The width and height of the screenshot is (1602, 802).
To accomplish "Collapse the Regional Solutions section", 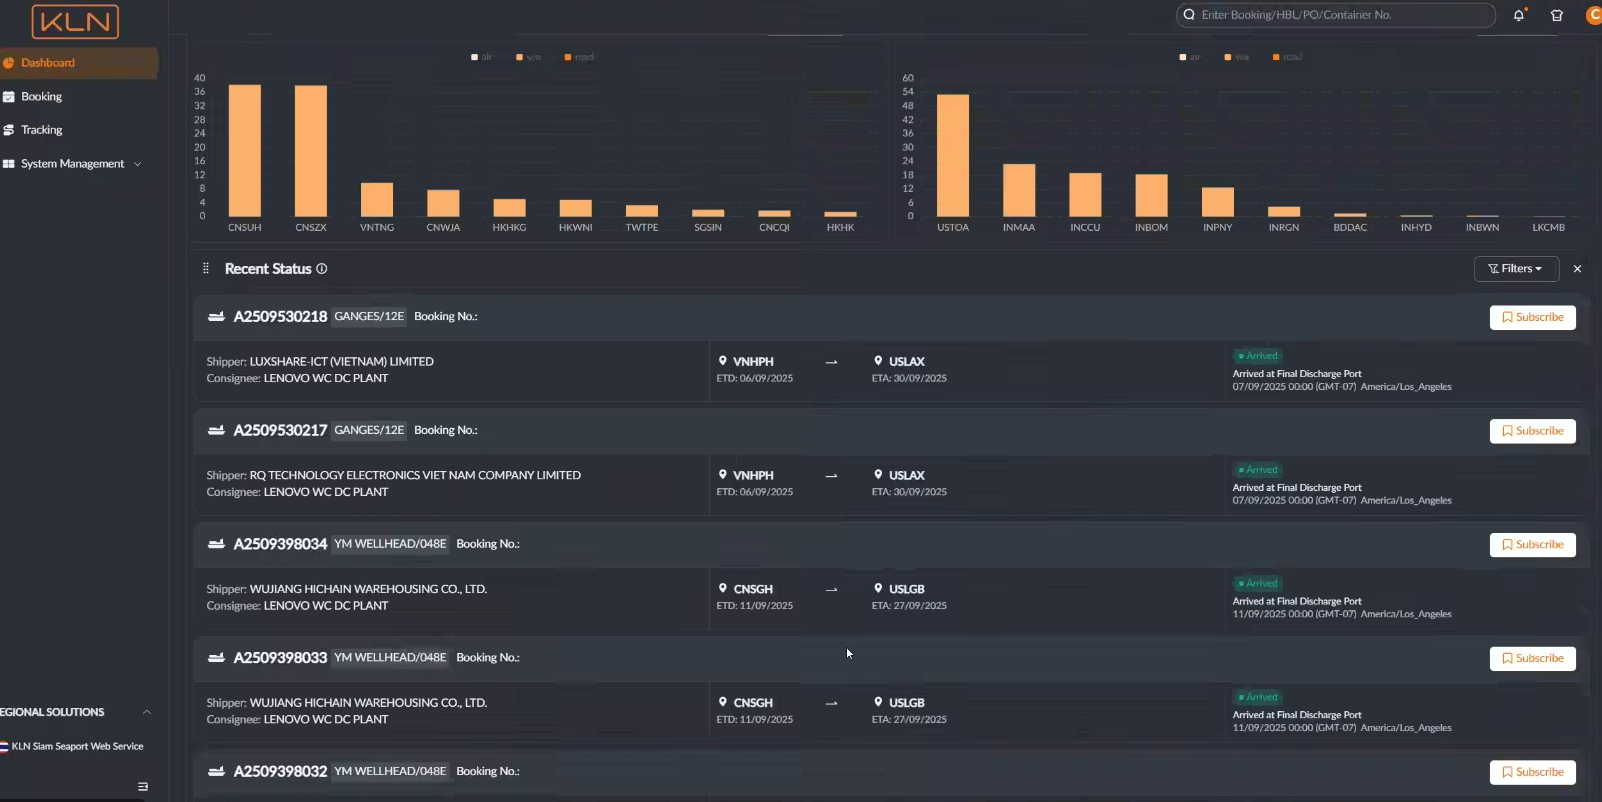I will tap(147, 712).
